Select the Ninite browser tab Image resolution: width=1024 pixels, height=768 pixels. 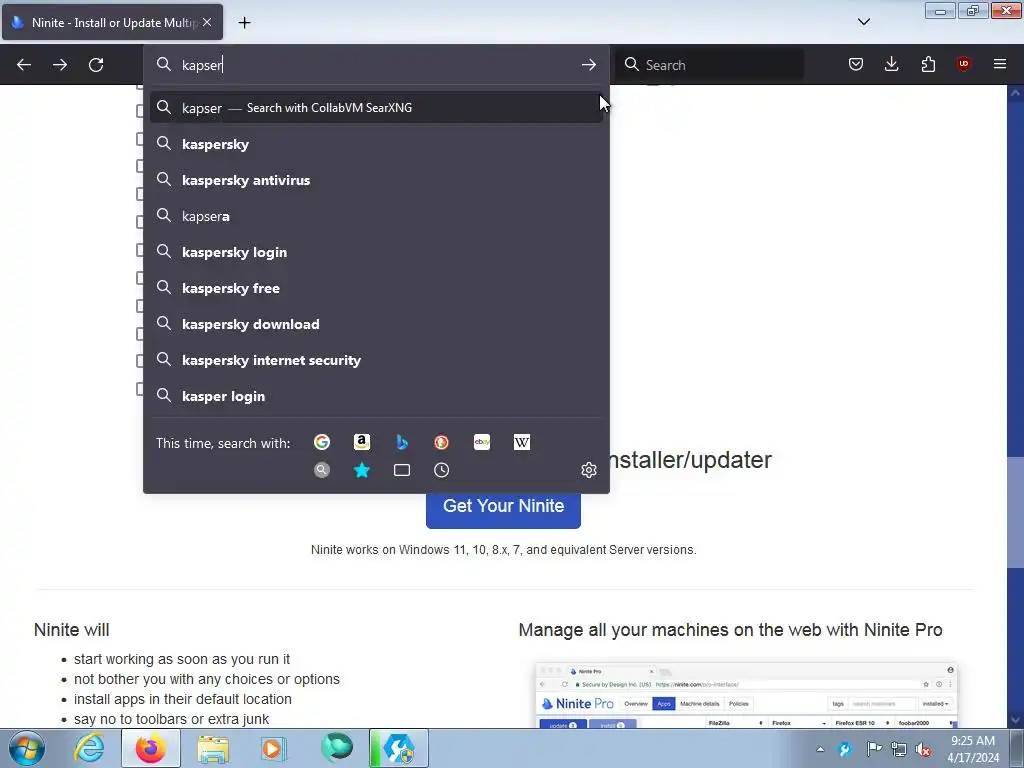click(112, 22)
